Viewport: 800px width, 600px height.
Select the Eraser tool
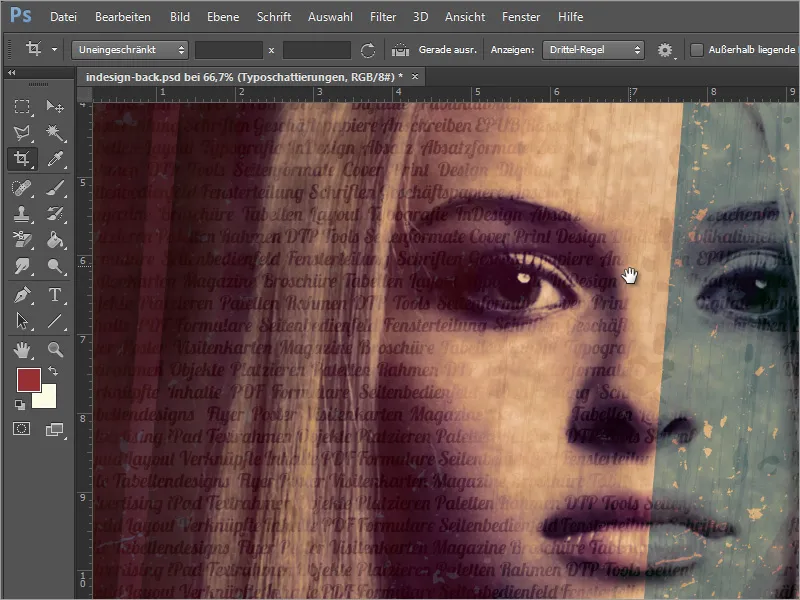pyautogui.click(x=21, y=239)
